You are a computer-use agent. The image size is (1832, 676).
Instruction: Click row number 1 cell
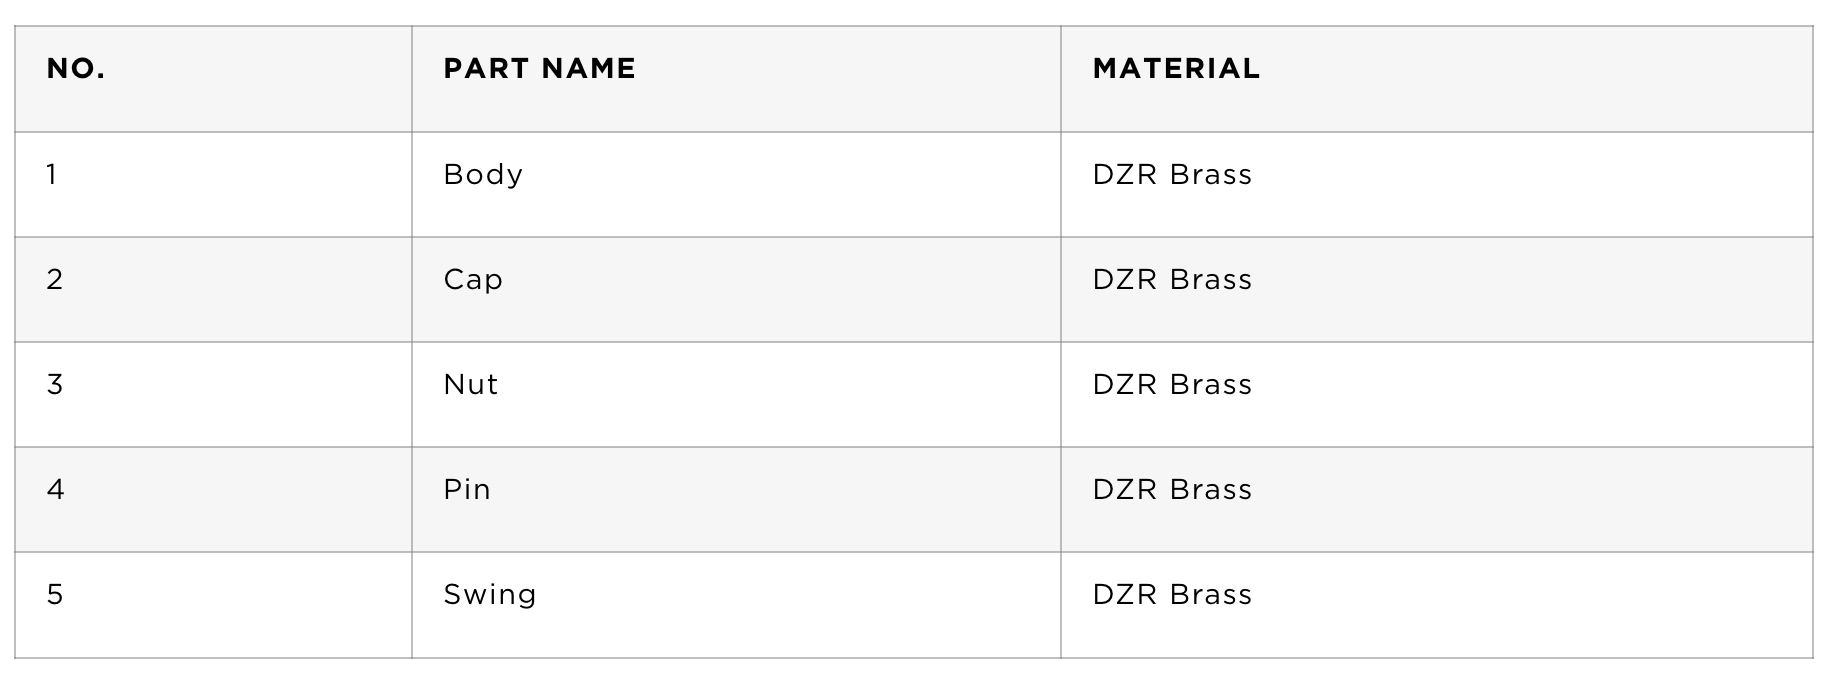(213, 184)
